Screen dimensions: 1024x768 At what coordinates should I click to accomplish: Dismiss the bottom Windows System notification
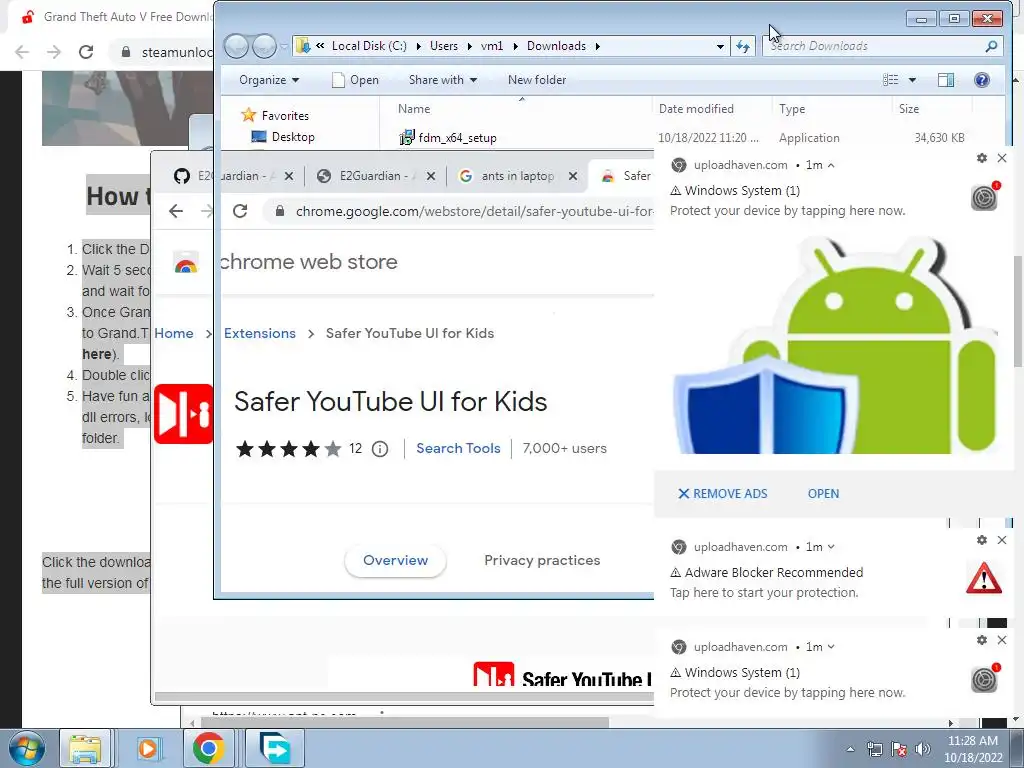point(1002,640)
